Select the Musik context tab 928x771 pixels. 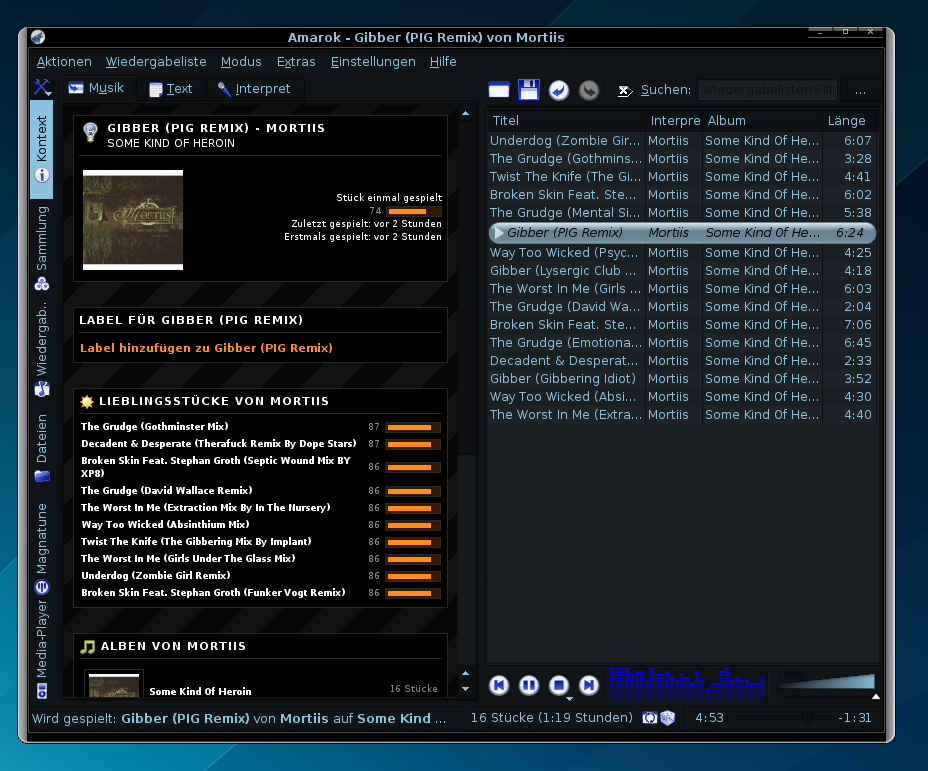click(96, 88)
